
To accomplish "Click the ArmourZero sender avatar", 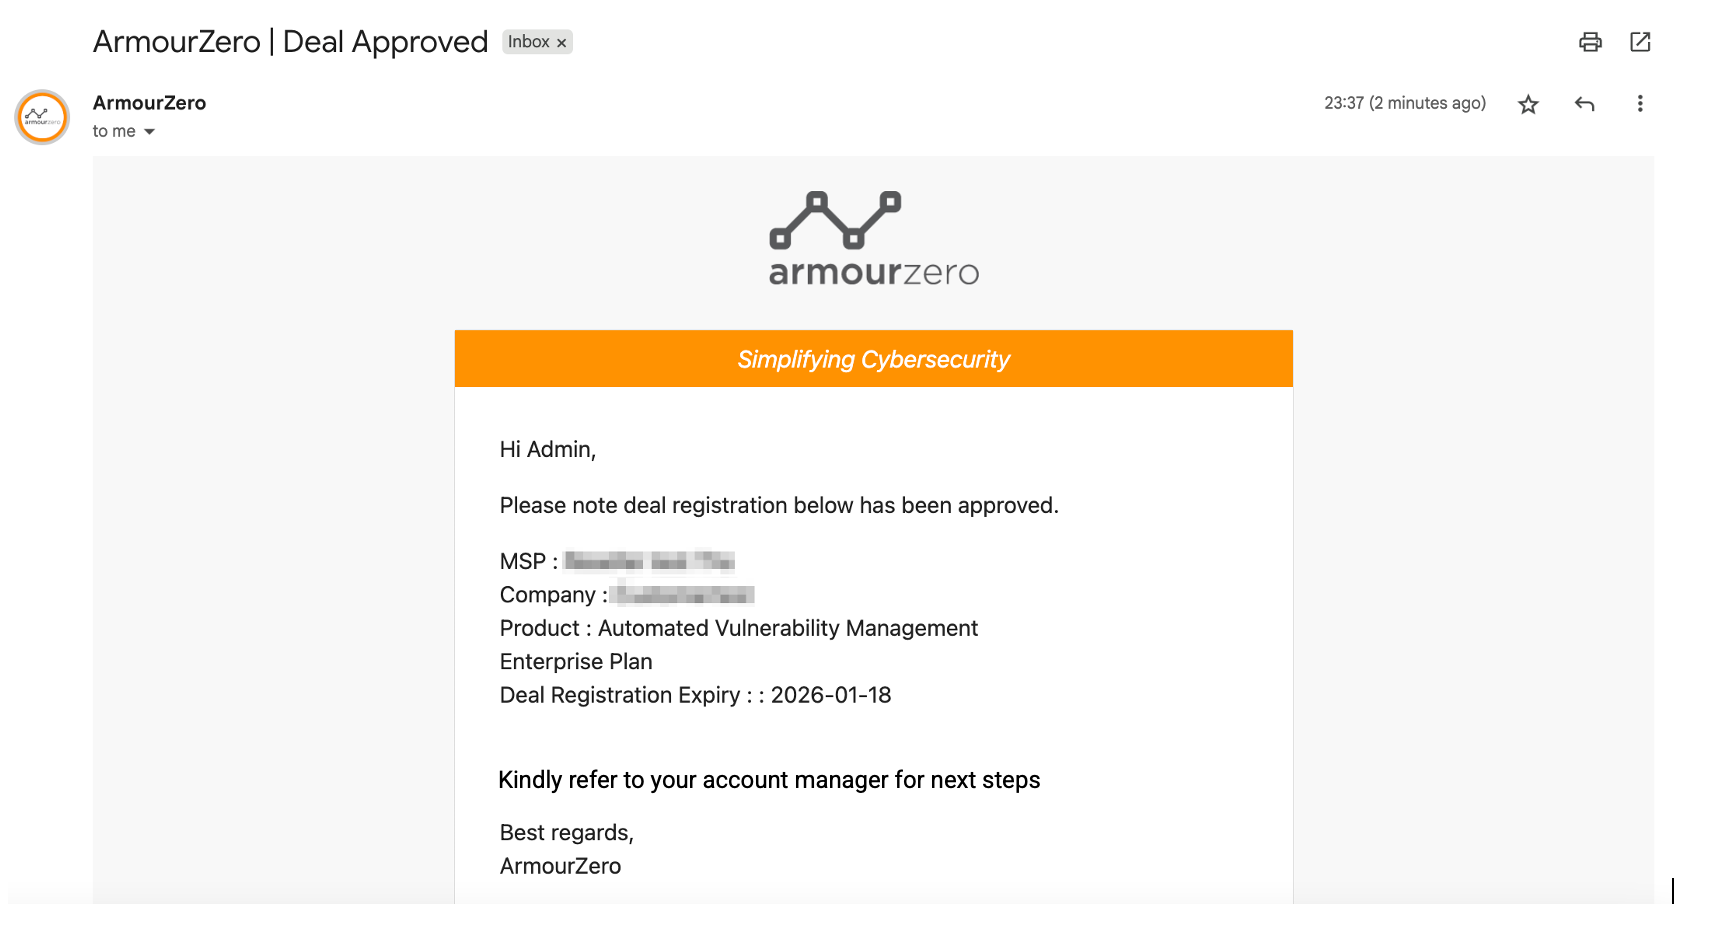I will 42,117.
